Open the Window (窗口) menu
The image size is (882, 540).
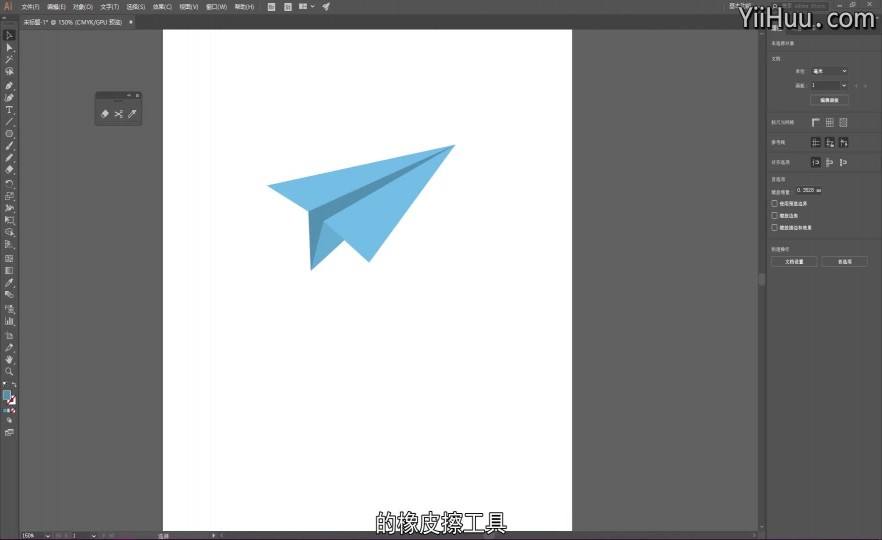[216, 7]
